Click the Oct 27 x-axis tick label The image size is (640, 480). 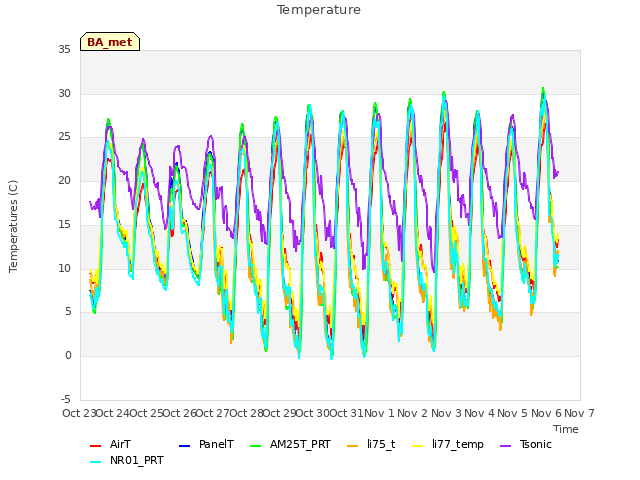213,413
